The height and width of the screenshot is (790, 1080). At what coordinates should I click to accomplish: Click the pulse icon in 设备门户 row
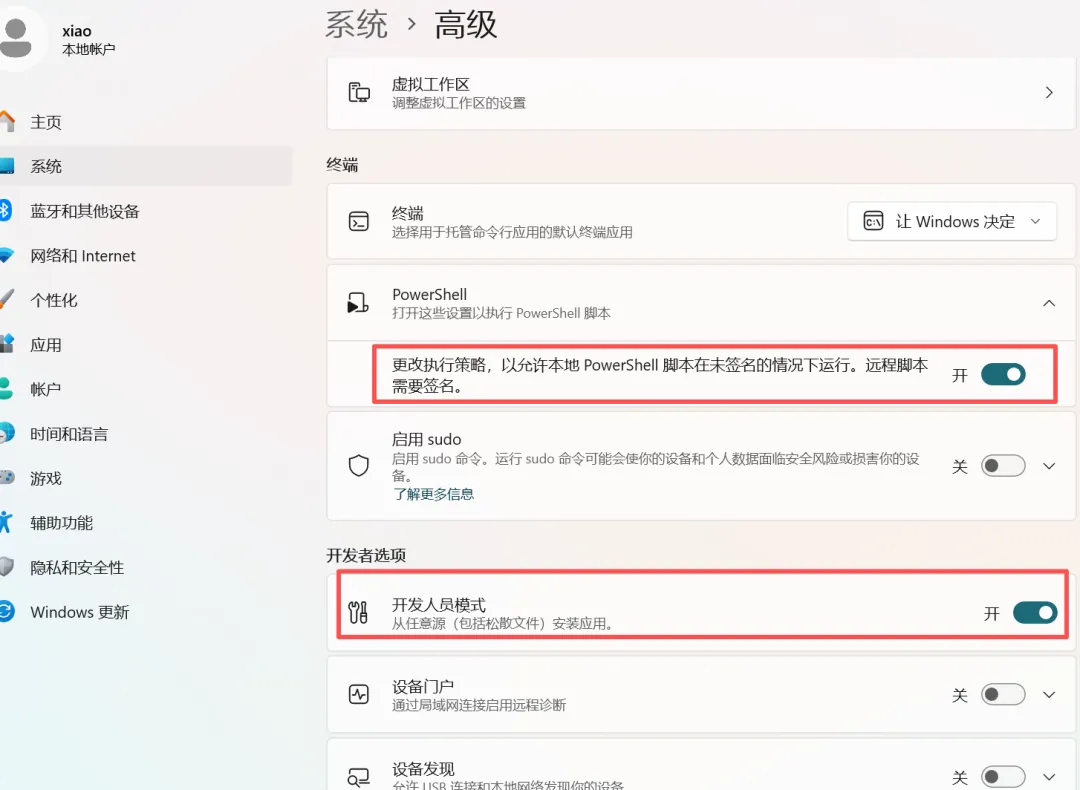pos(359,694)
